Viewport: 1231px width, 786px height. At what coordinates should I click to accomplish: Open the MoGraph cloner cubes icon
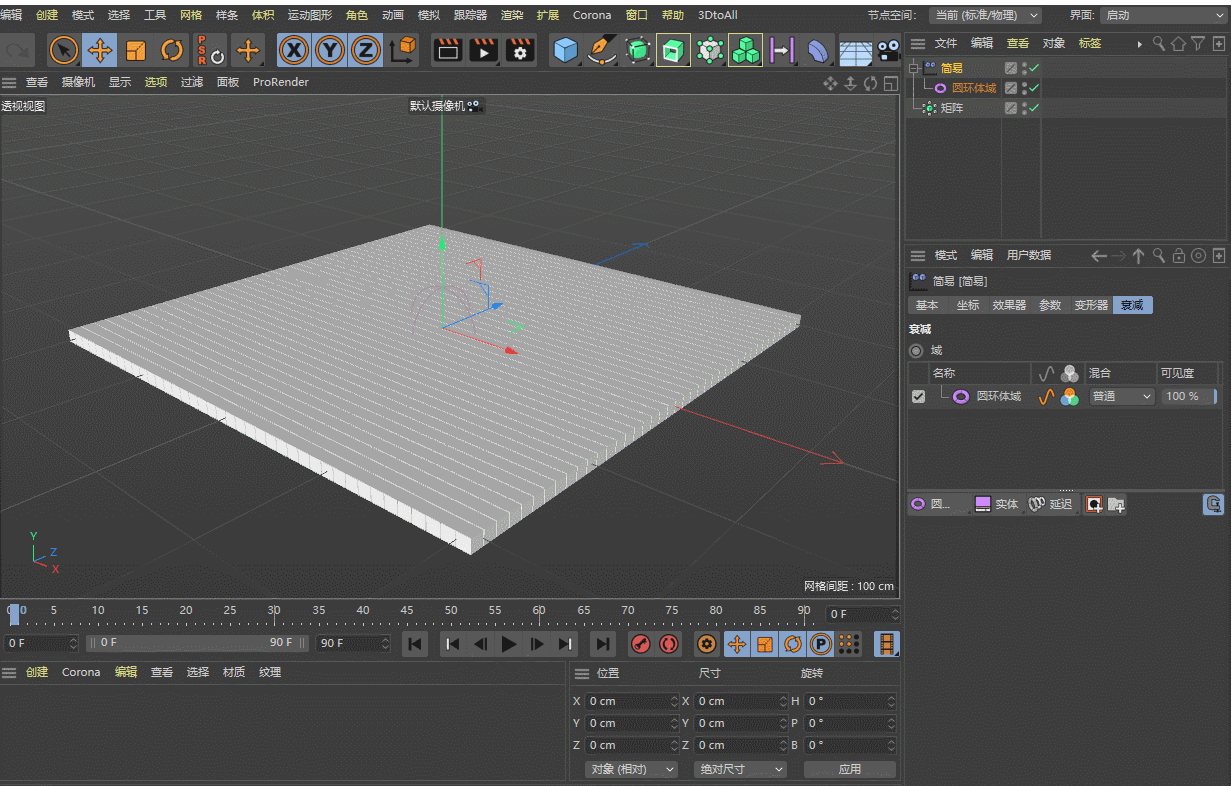coord(745,50)
